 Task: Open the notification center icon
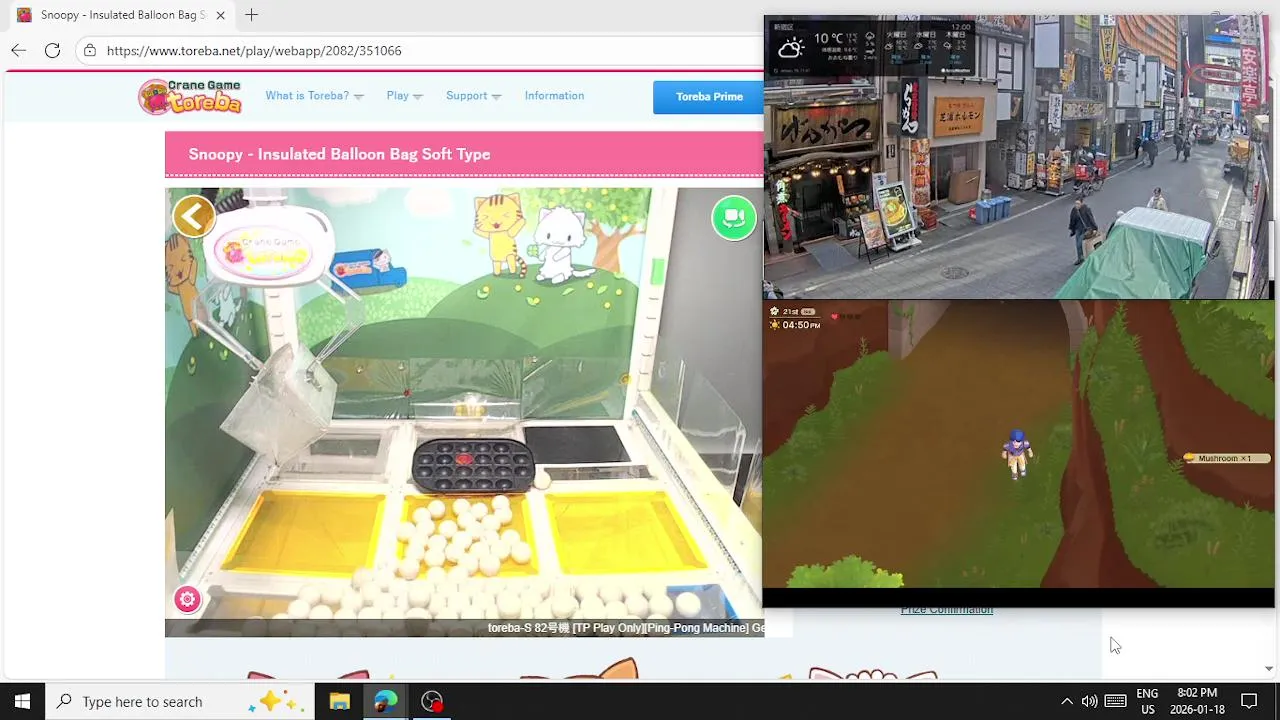(x=1249, y=701)
